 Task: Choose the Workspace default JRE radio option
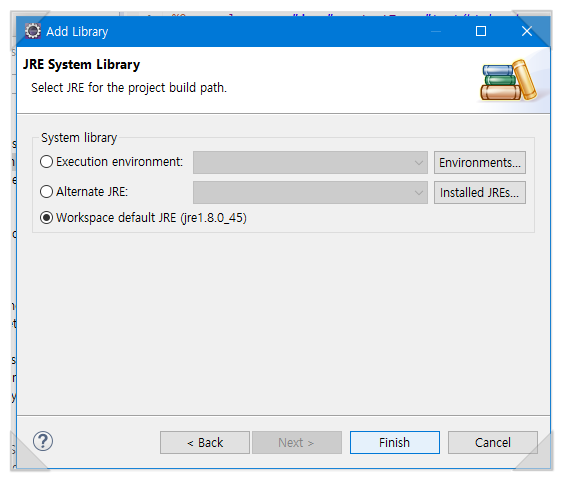[46, 218]
